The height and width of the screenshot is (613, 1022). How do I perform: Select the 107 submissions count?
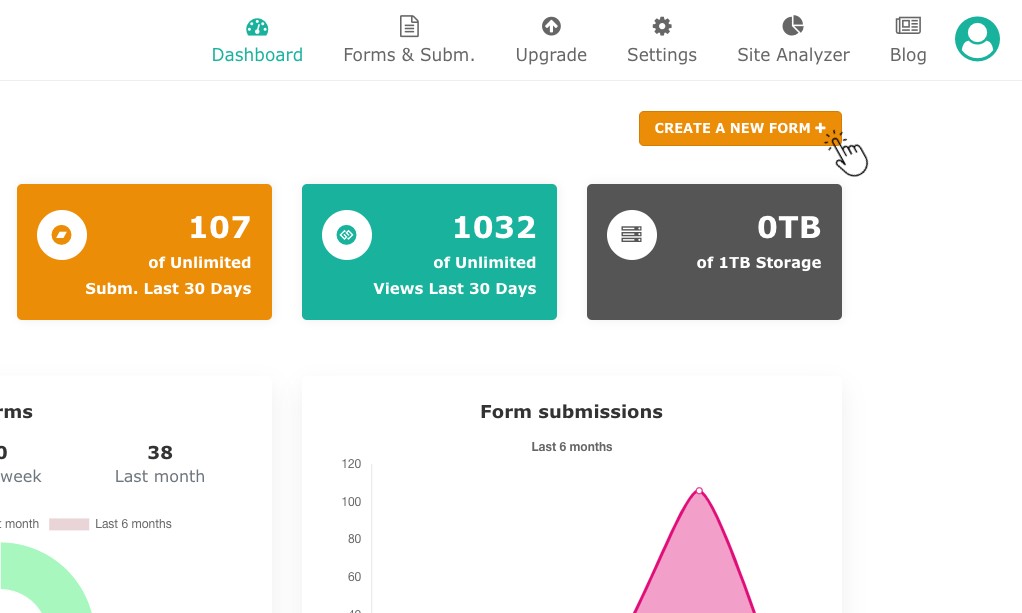(220, 228)
